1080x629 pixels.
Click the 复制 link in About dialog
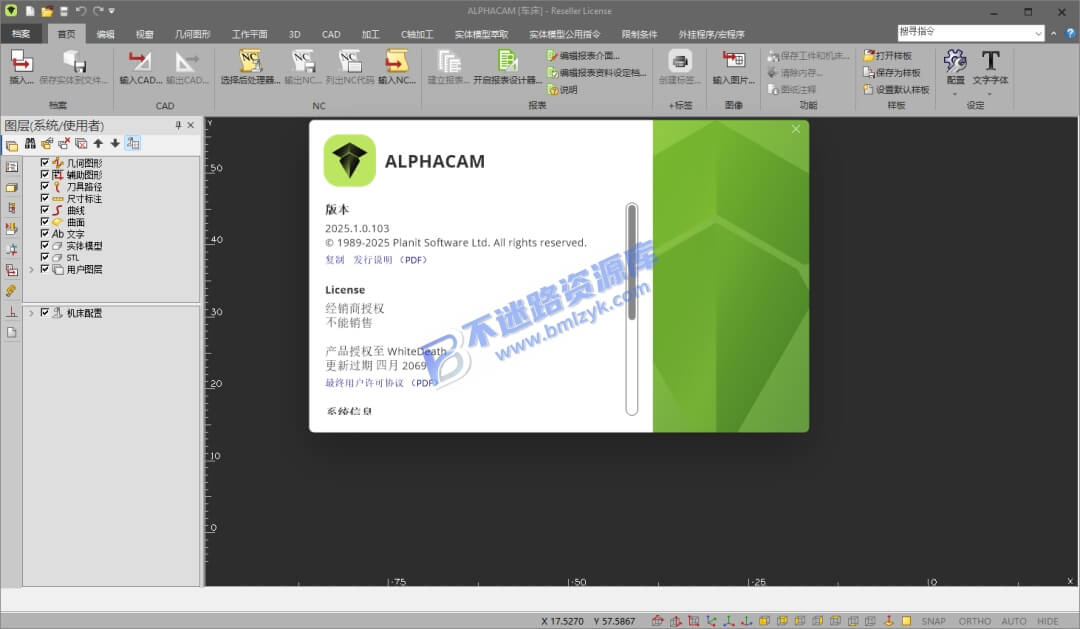pyautogui.click(x=335, y=260)
